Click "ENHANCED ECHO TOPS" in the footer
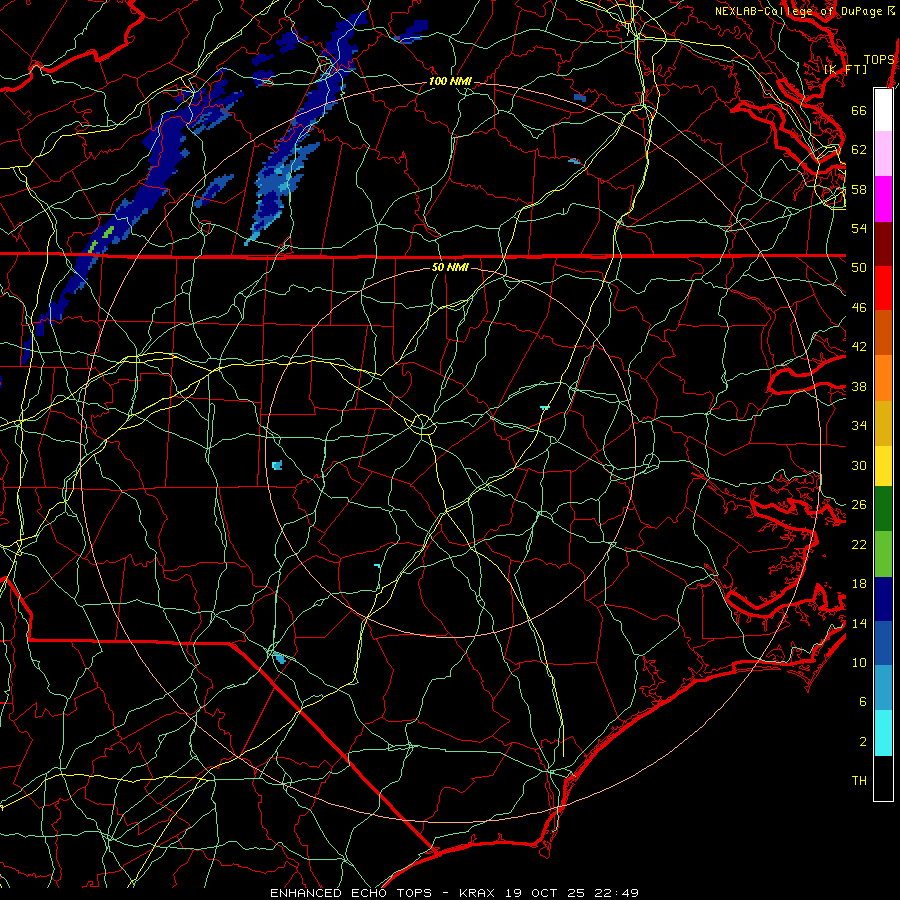 351,893
